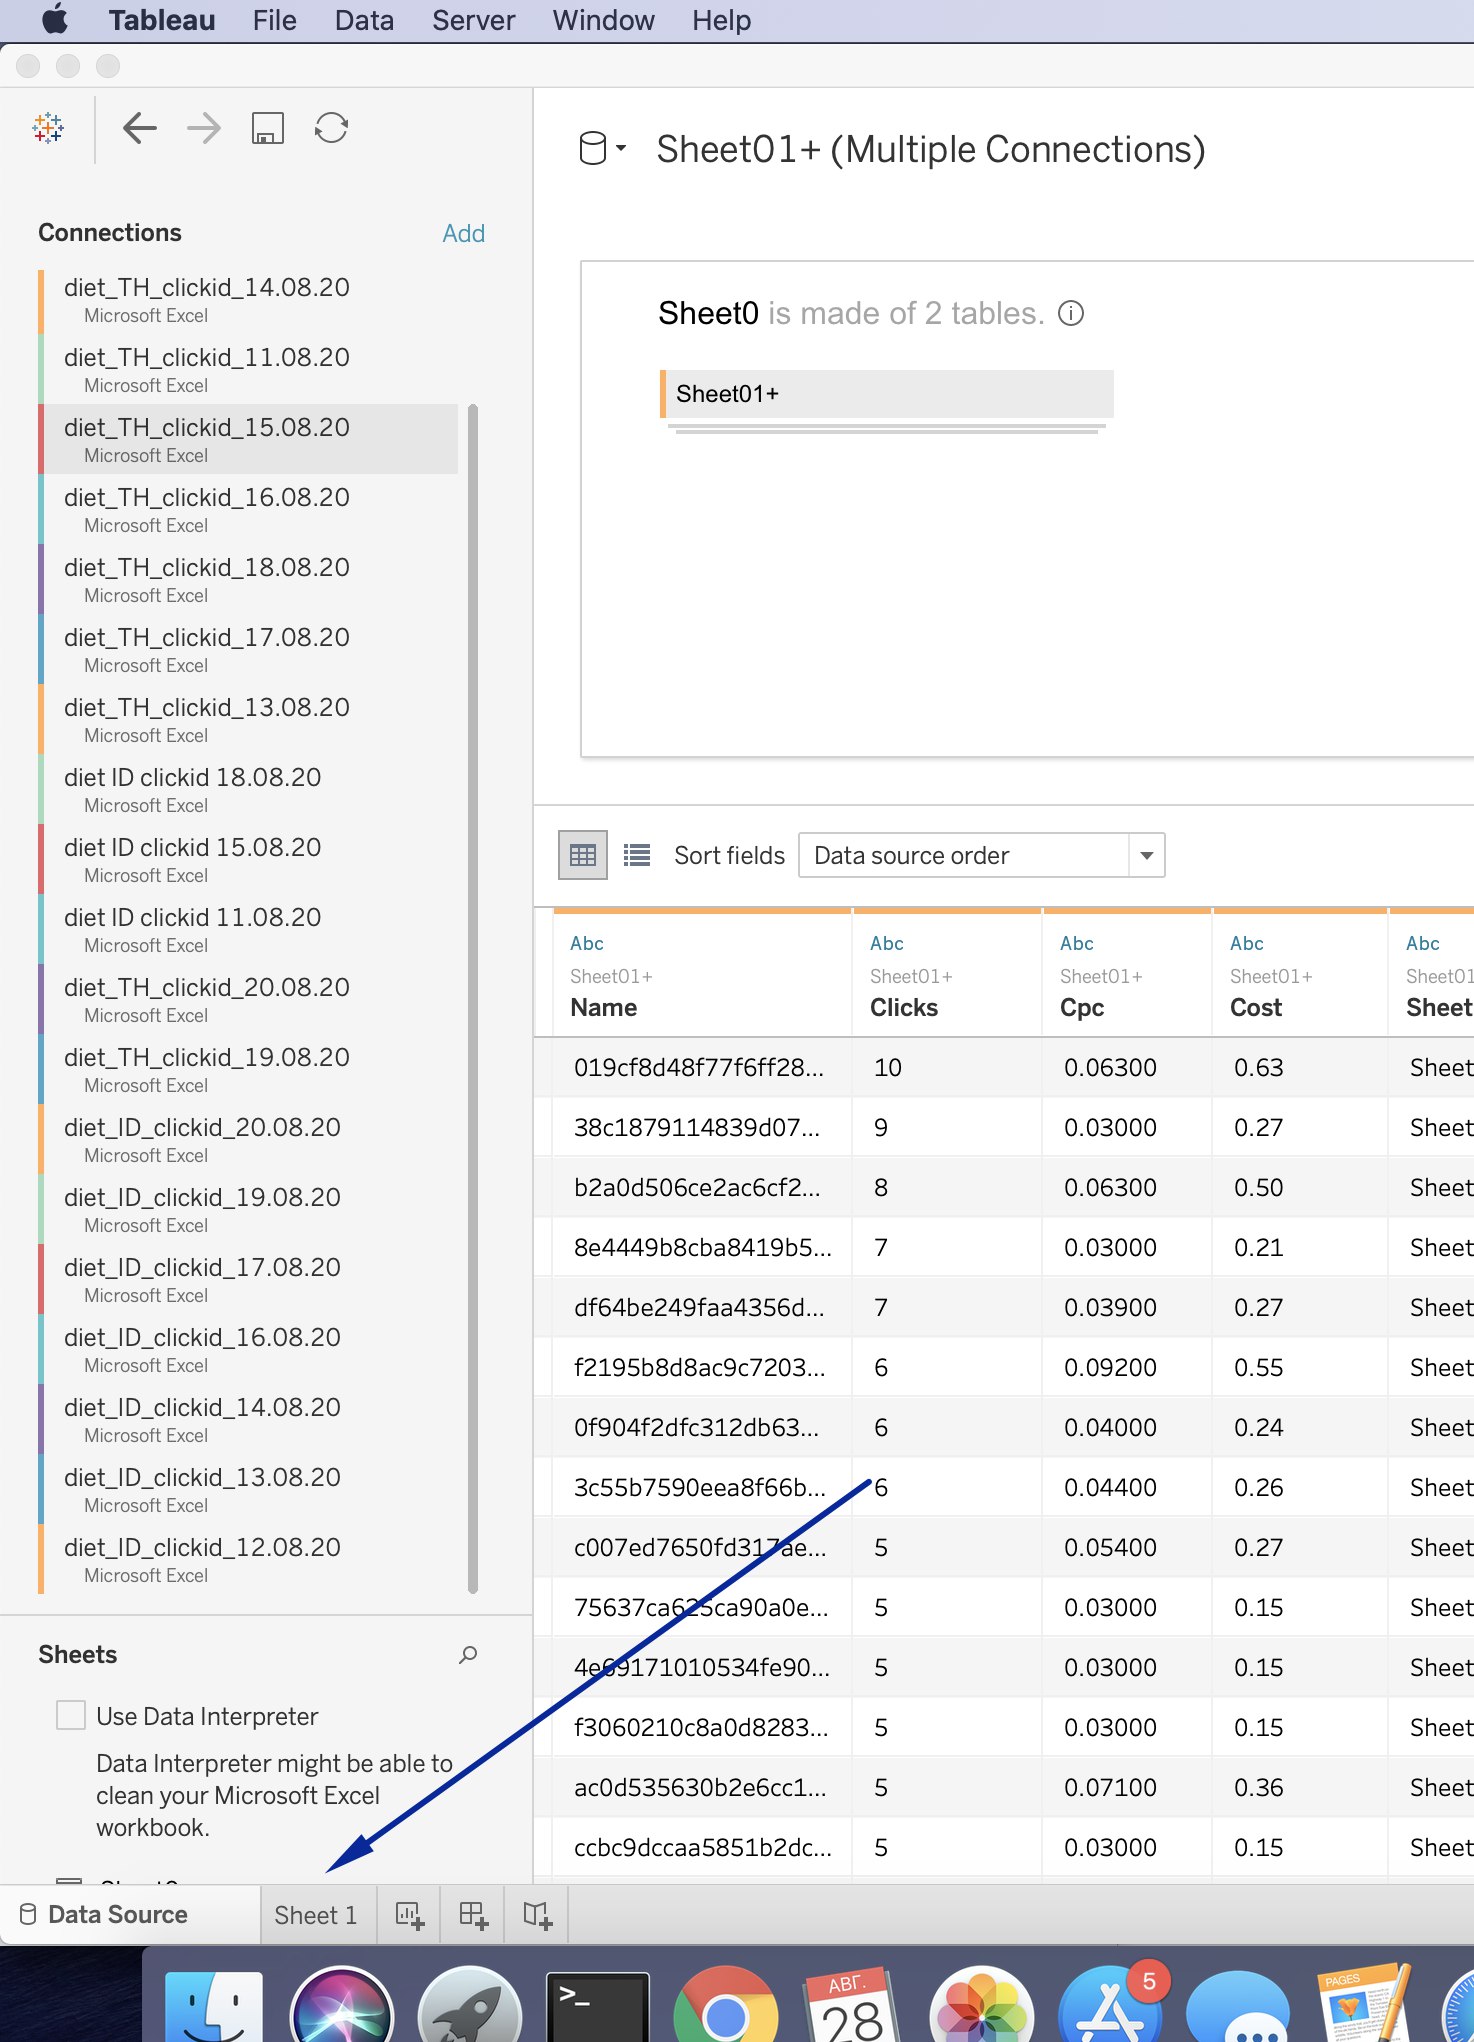Change the Abc data type of Cpc column

[1077, 943]
